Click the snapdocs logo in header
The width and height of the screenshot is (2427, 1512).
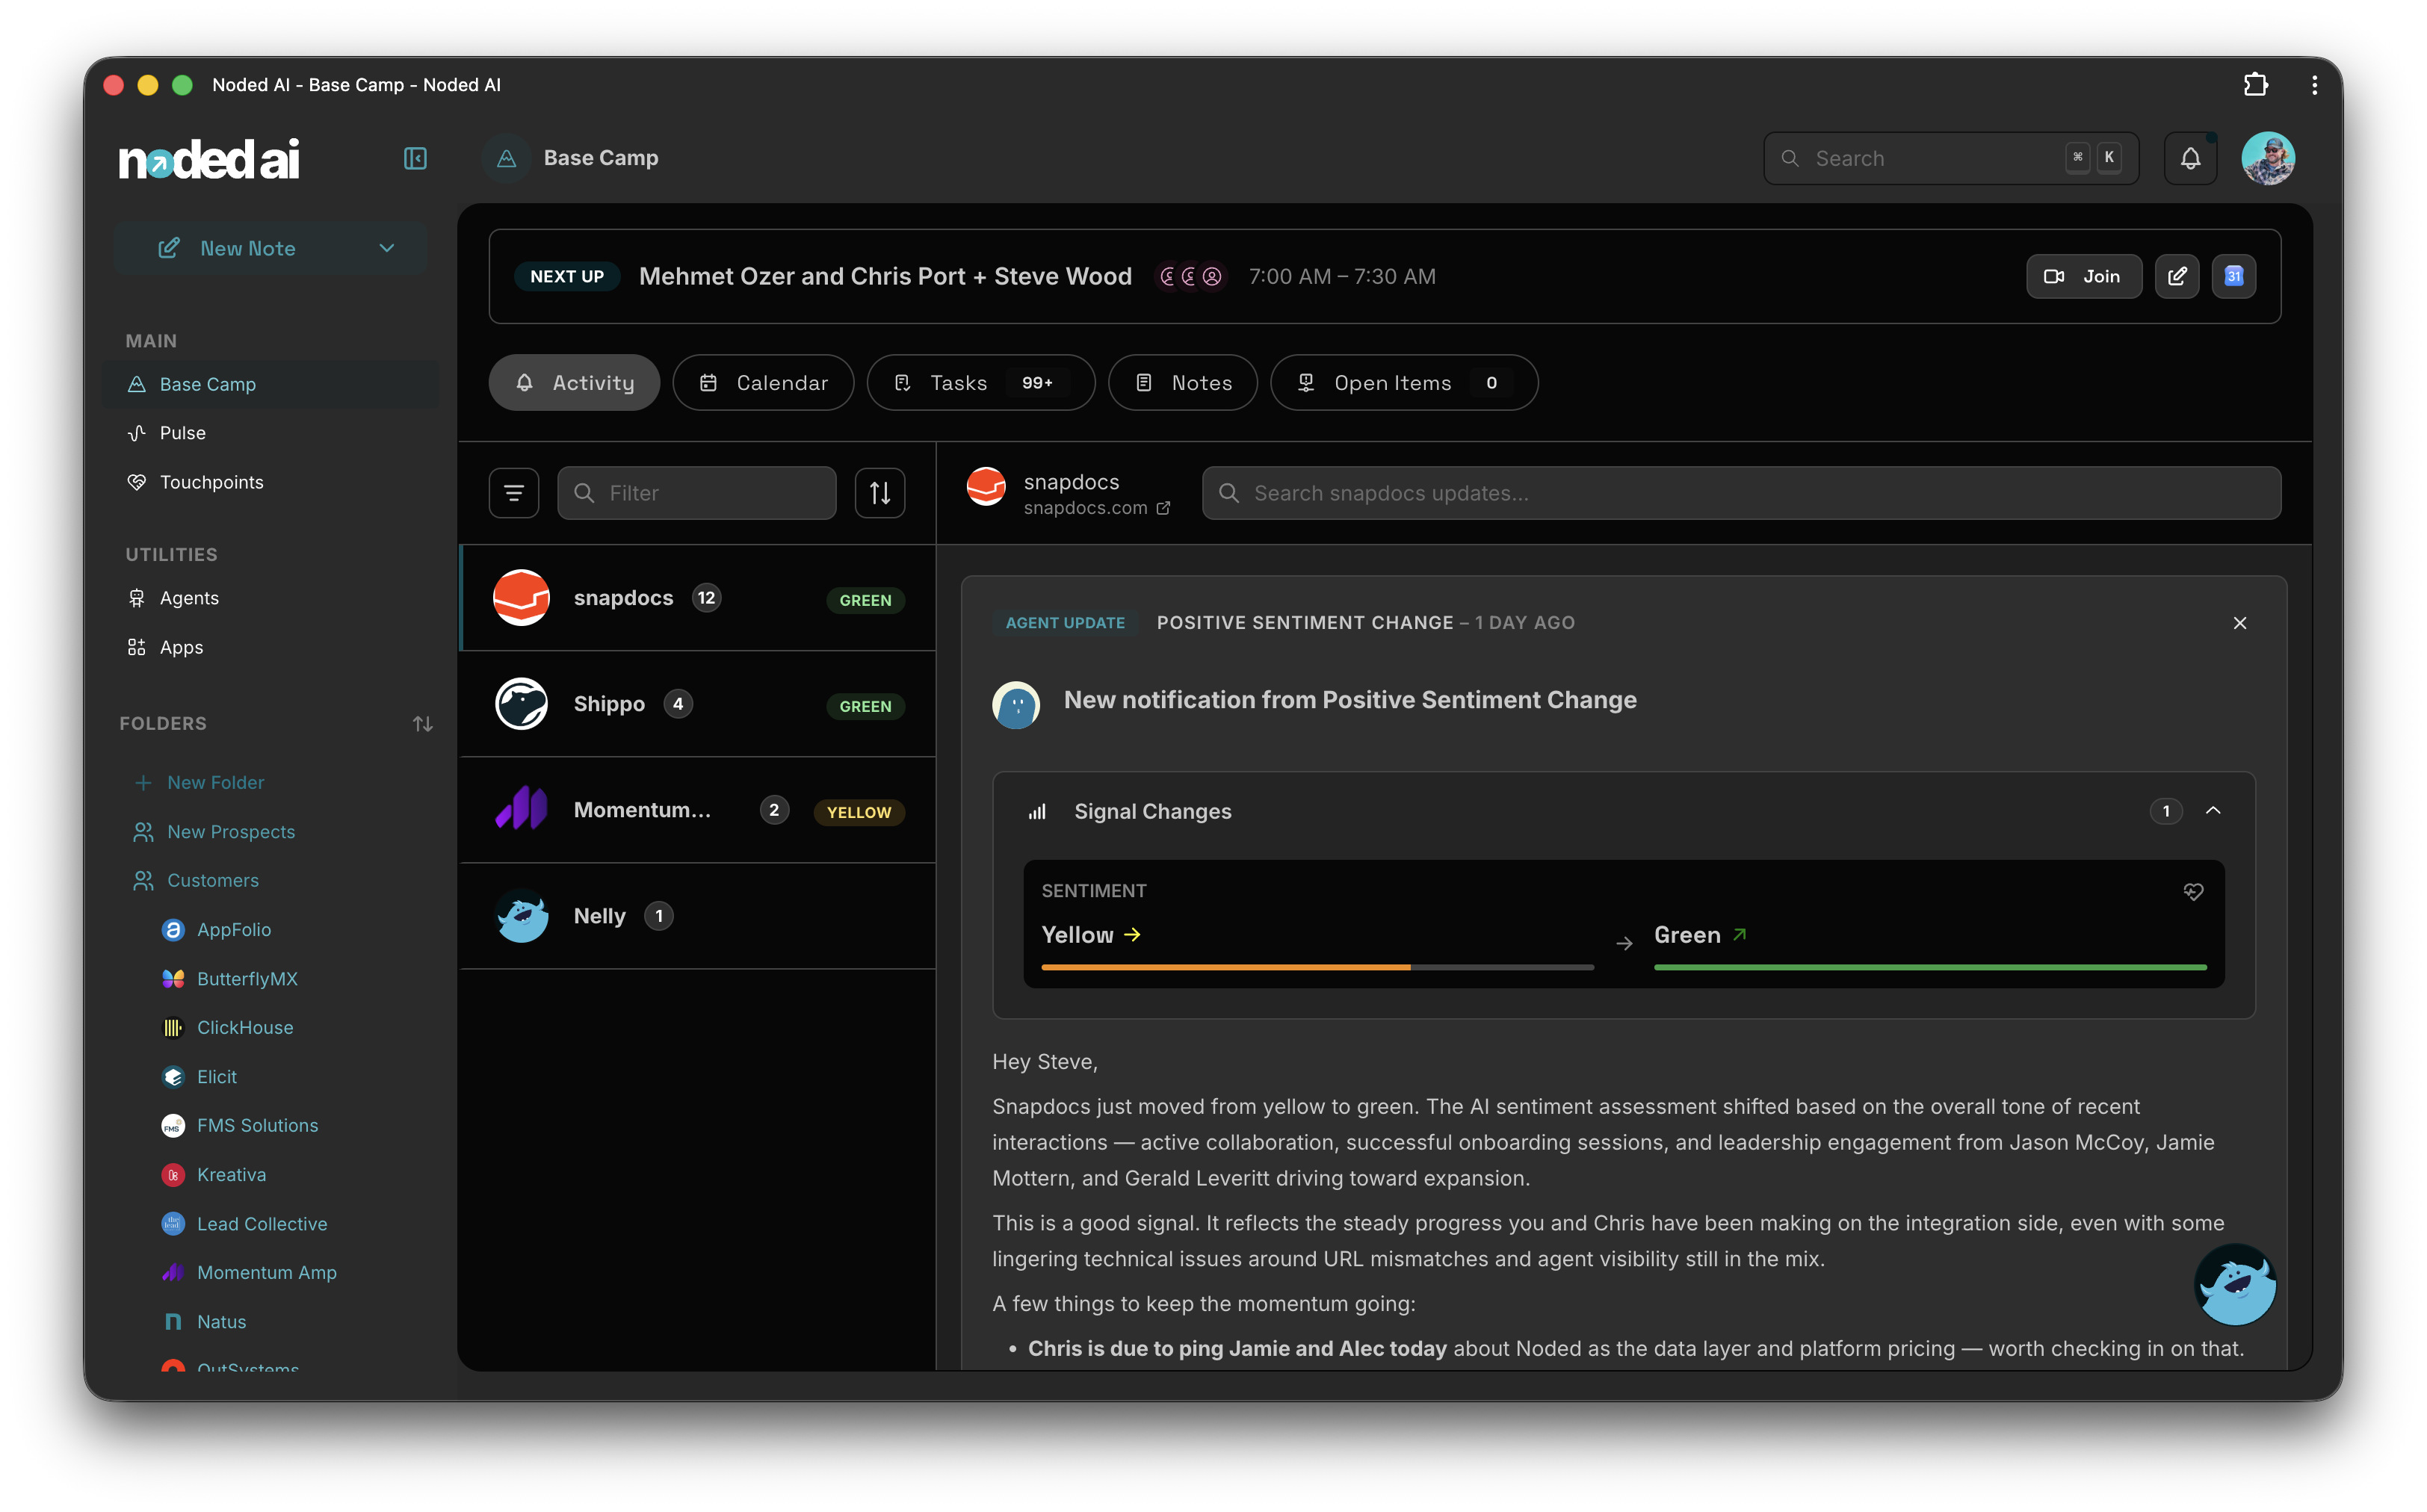click(x=986, y=487)
